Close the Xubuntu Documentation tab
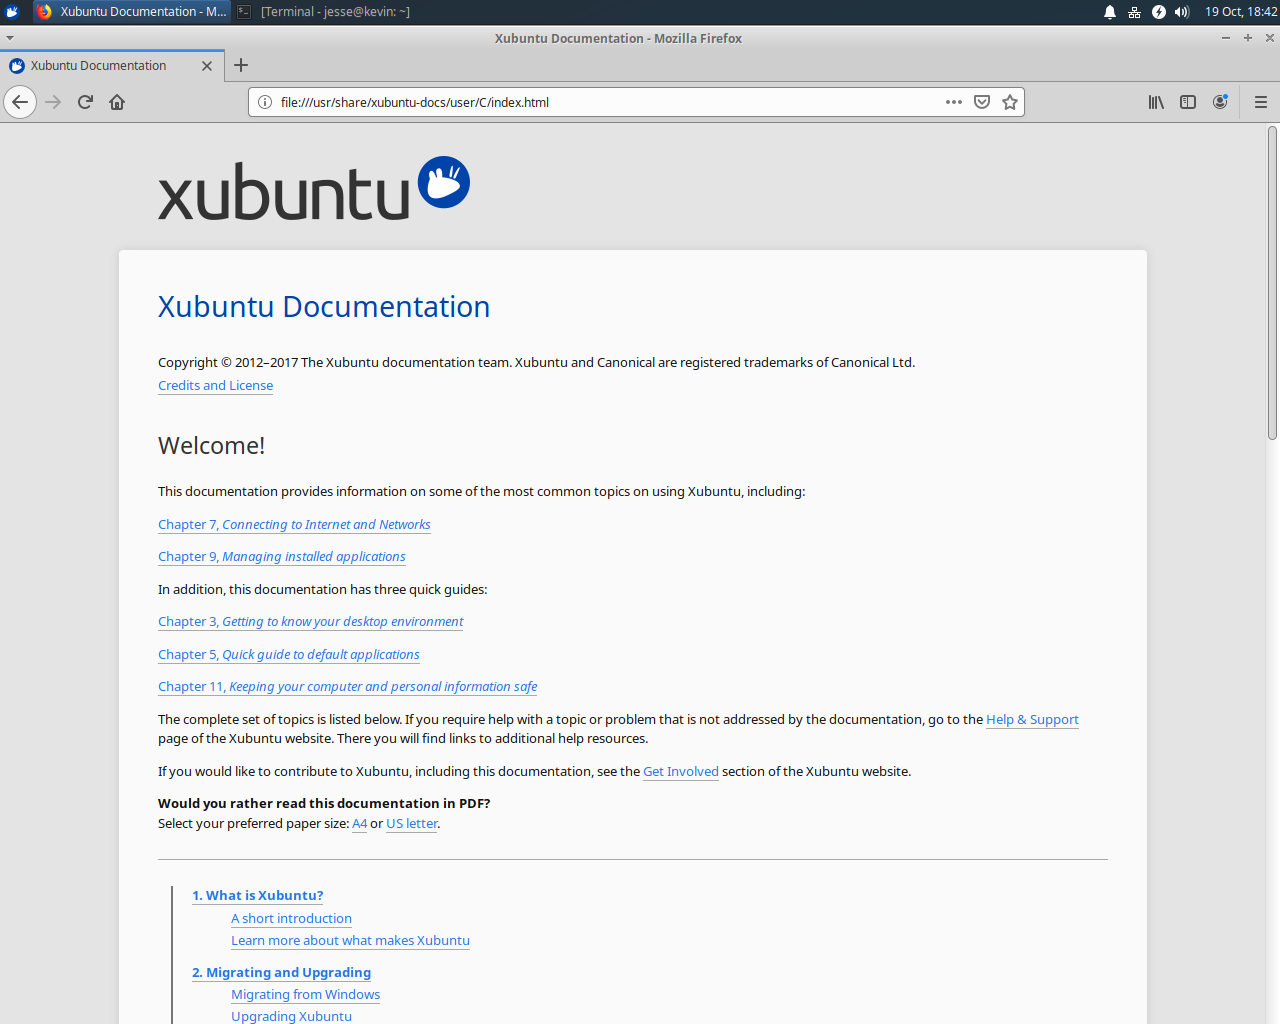 (207, 66)
